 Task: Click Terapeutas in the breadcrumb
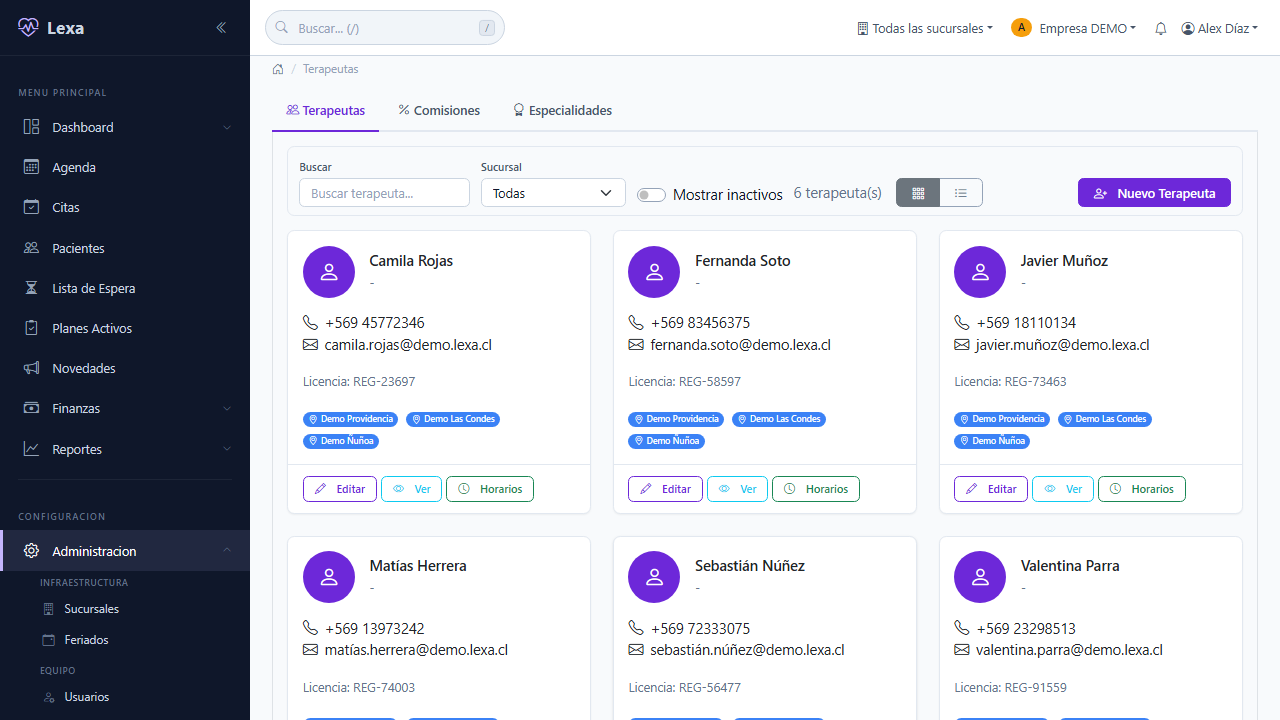pos(330,69)
